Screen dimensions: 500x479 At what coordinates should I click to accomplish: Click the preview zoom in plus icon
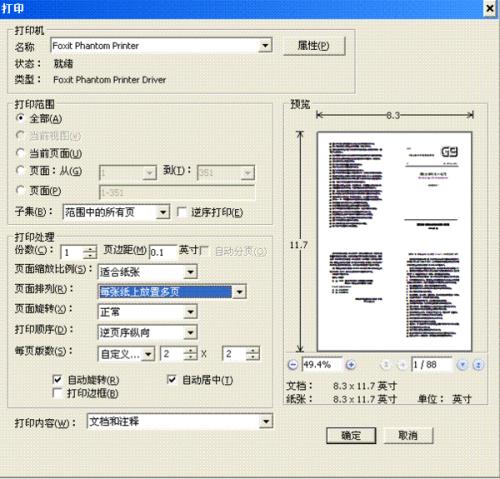(x=351, y=365)
